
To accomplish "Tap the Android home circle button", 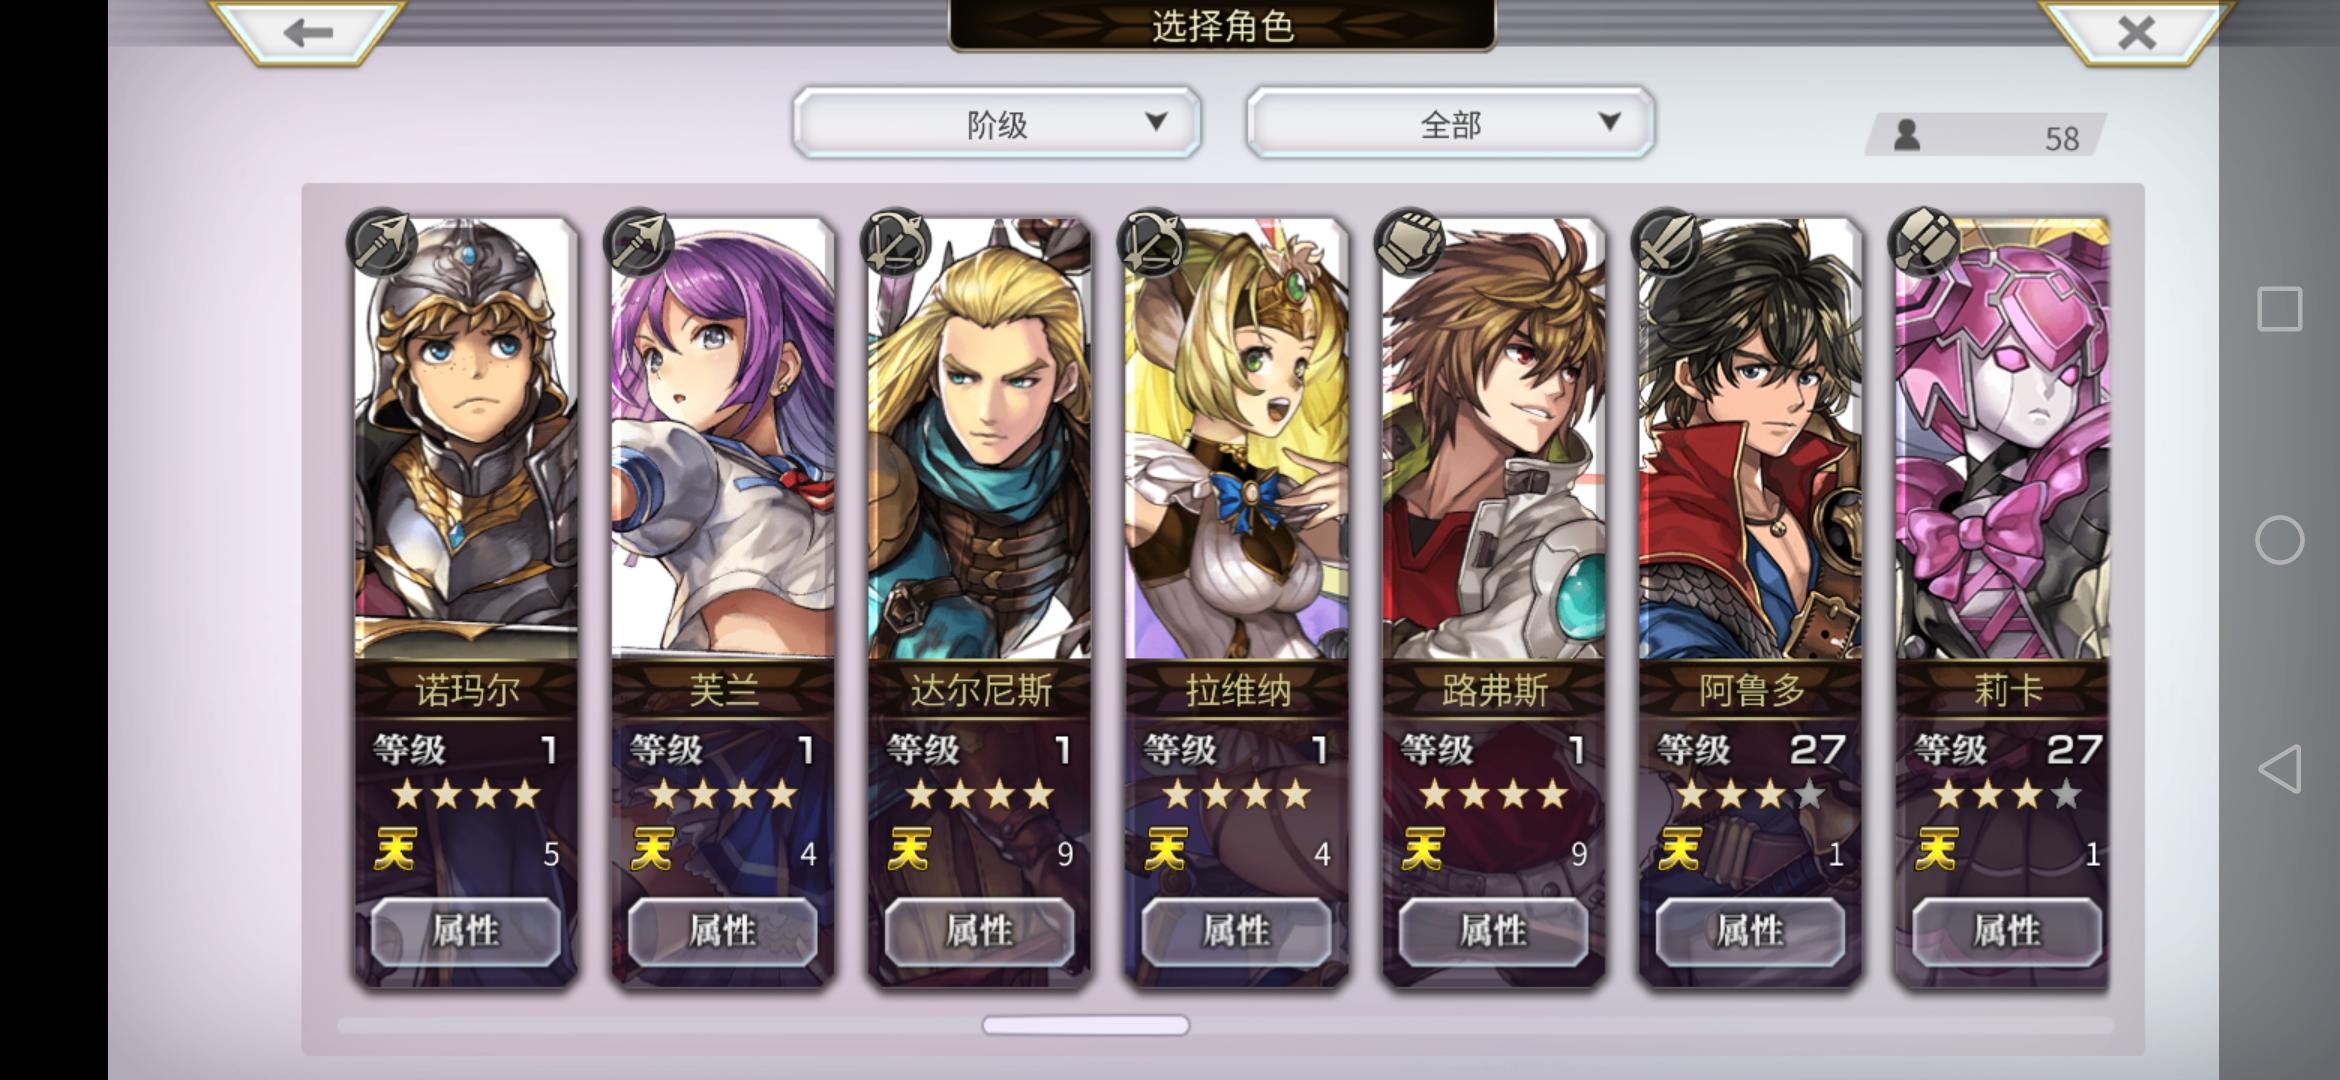I will (2279, 540).
